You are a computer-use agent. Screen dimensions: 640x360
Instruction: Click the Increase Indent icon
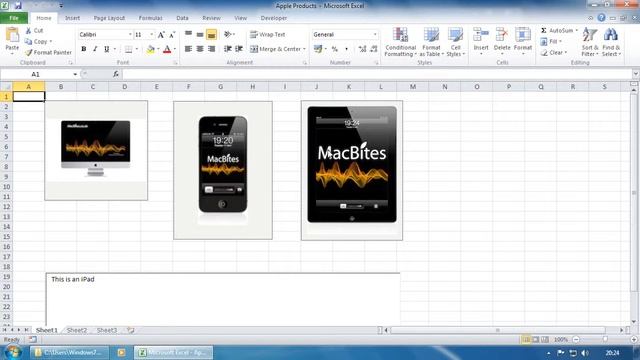[239, 49]
